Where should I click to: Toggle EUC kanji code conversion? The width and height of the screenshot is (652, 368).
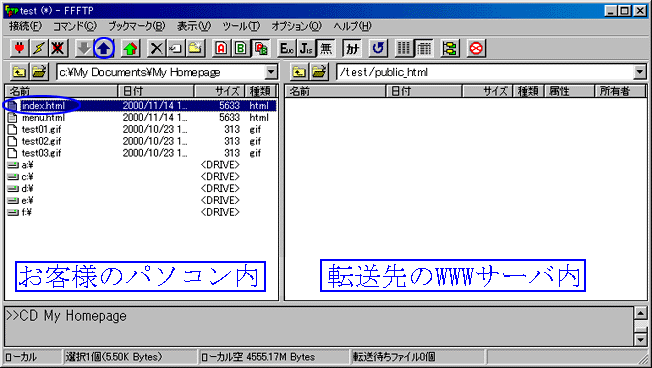286,49
